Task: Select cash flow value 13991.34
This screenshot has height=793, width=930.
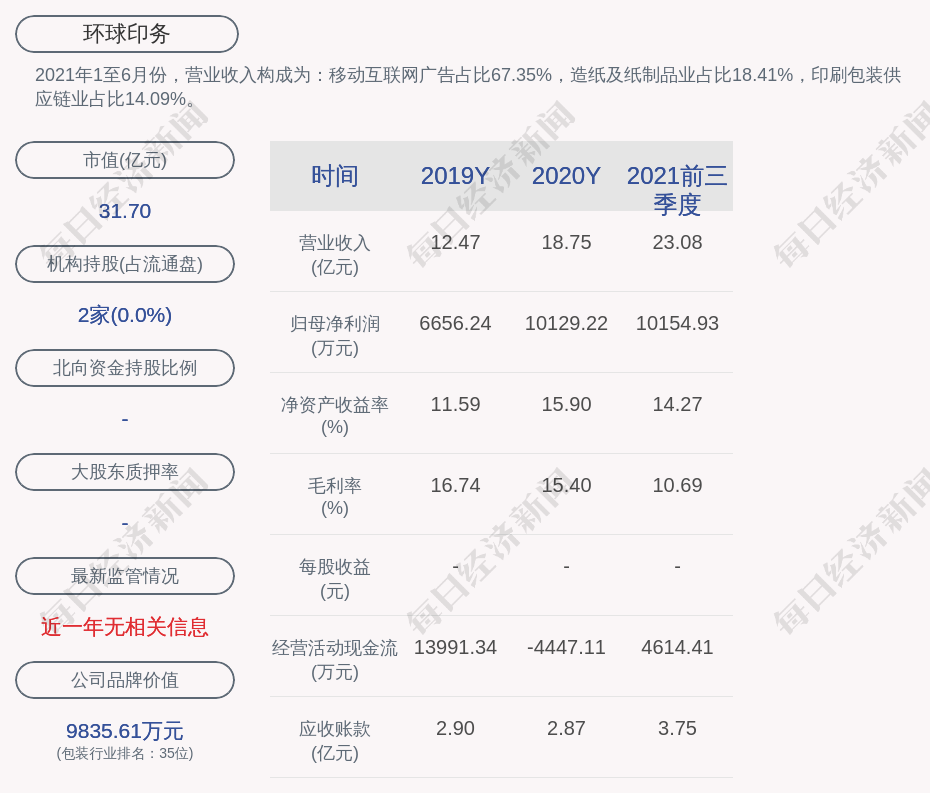Action: [x=455, y=647]
